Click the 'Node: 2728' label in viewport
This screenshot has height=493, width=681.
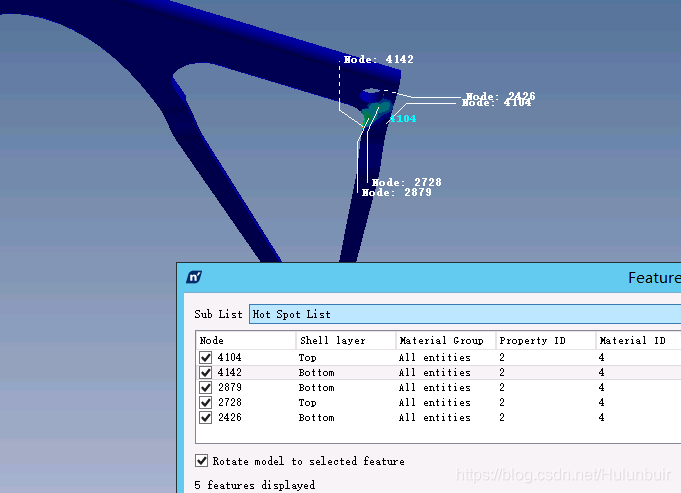click(407, 182)
